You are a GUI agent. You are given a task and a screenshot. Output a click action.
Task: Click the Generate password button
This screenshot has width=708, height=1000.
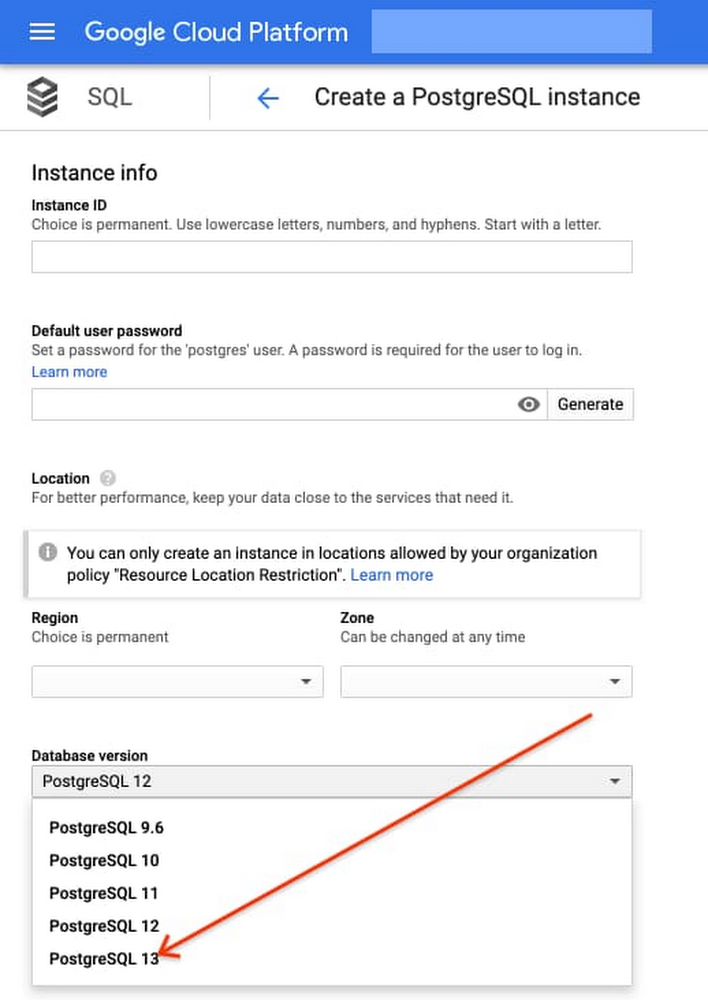[x=590, y=404]
